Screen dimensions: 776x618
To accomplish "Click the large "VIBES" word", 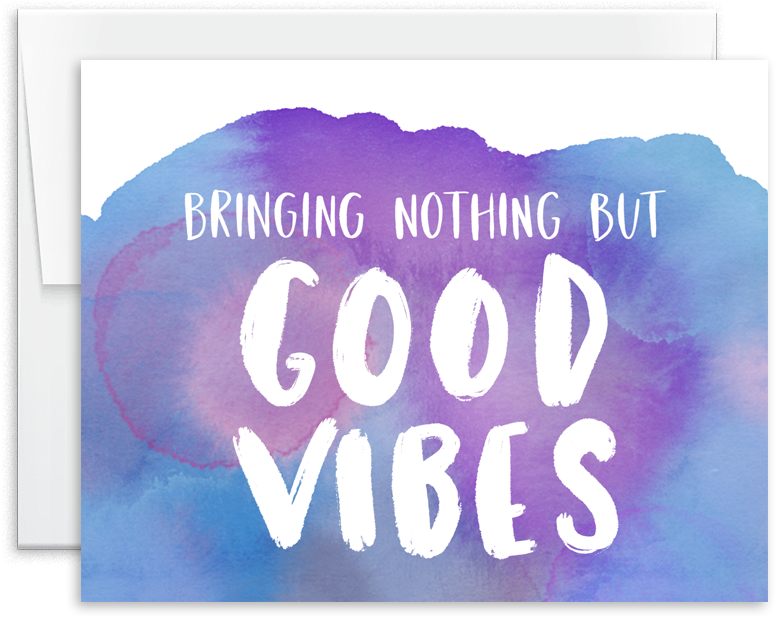I will click(x=427, y=489).
